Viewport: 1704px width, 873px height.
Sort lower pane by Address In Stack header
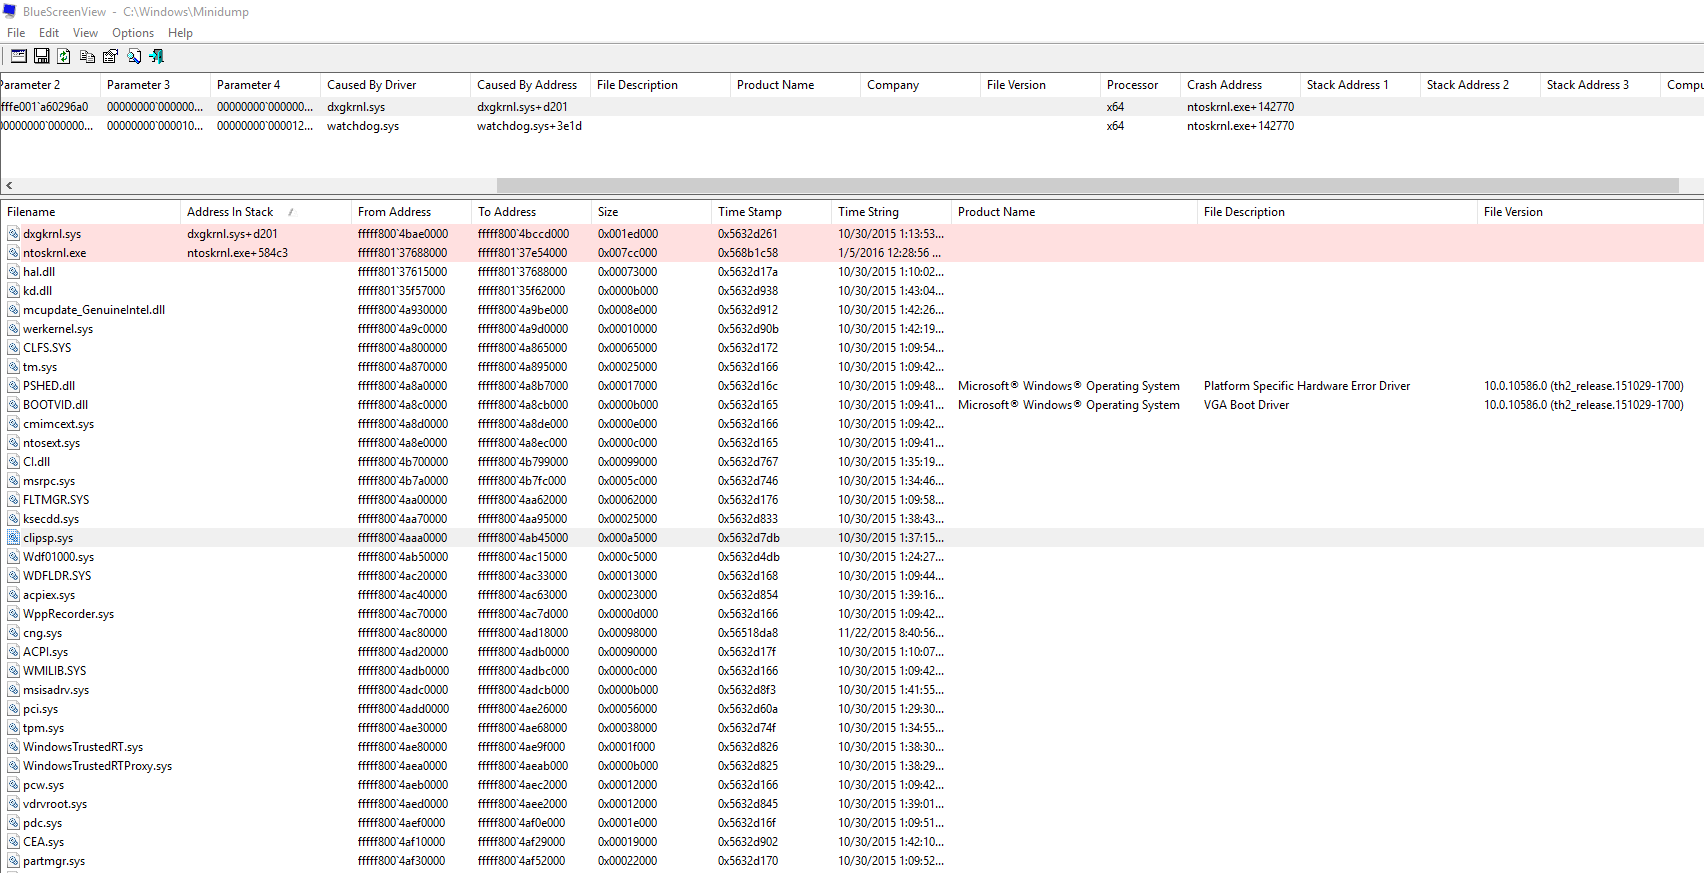(266, 212)
